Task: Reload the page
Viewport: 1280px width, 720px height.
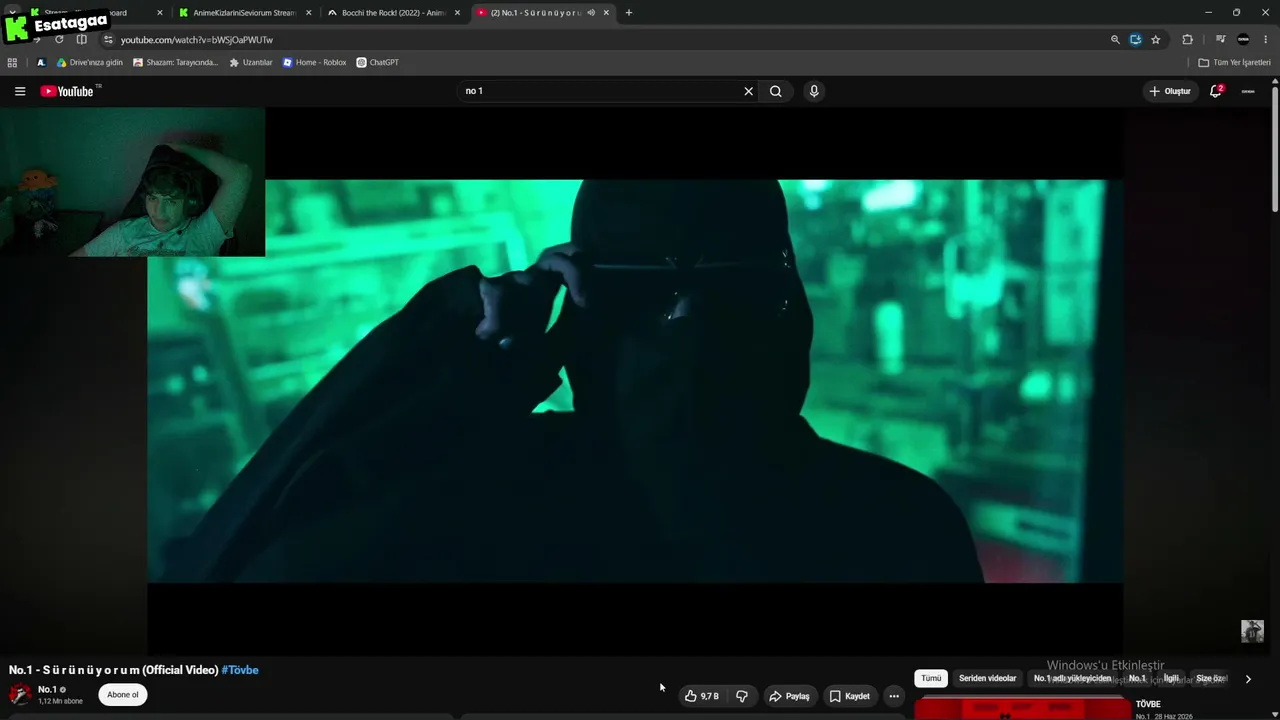Action: tap(59, 40)
